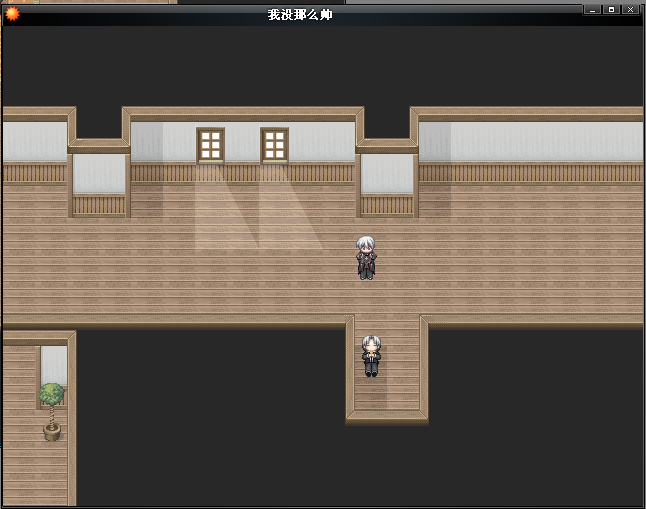
Task: Close the game window
Action: click(630, 9)
